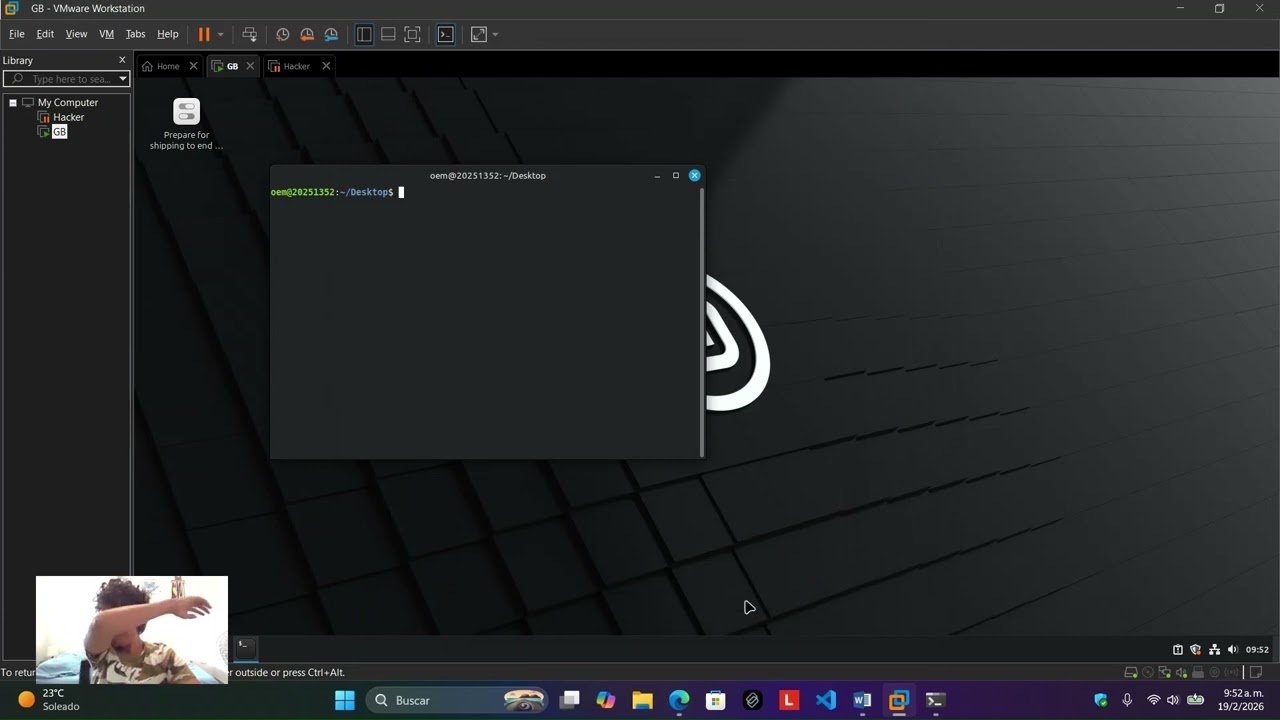Click the stretch guest display icon
The image size is (1280, 720).
pos(479,34)
